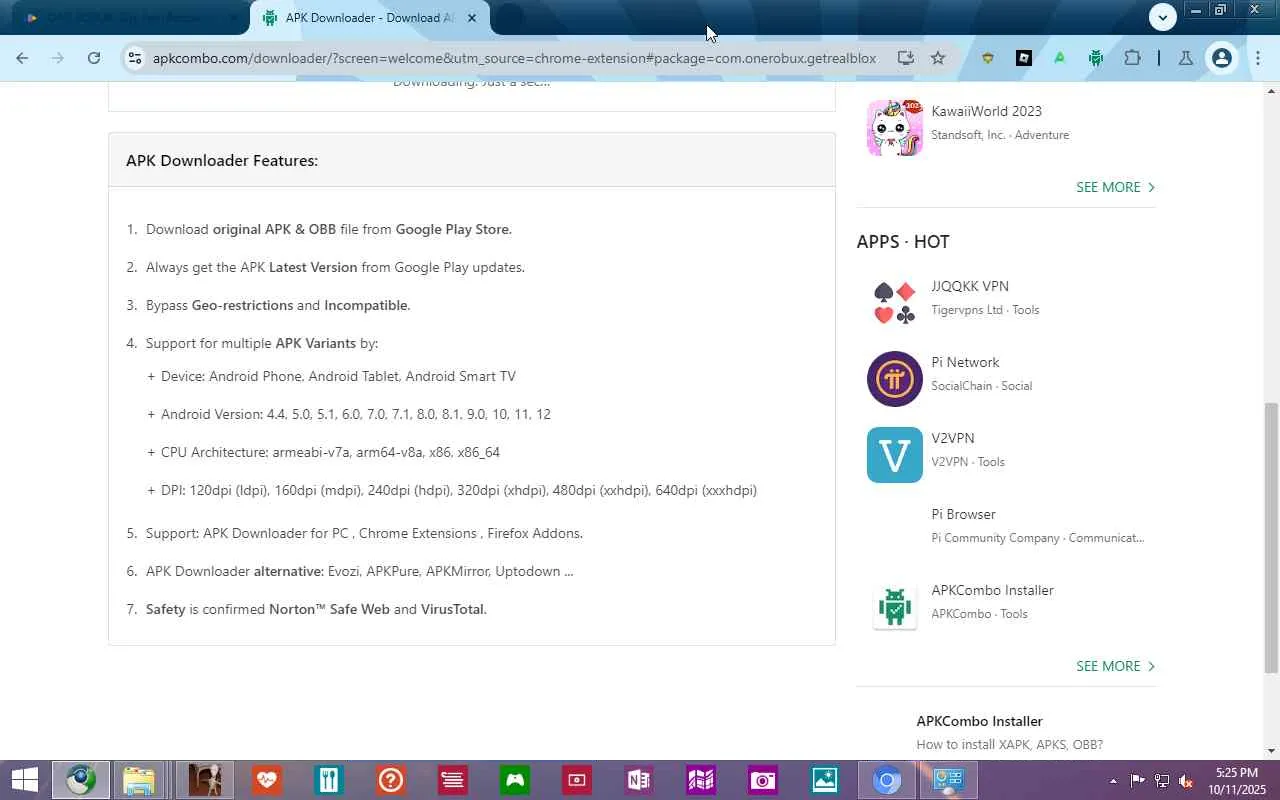Open the KawaiiWorld 2023 title link
1280x800 pixels.
pos(986,111)
